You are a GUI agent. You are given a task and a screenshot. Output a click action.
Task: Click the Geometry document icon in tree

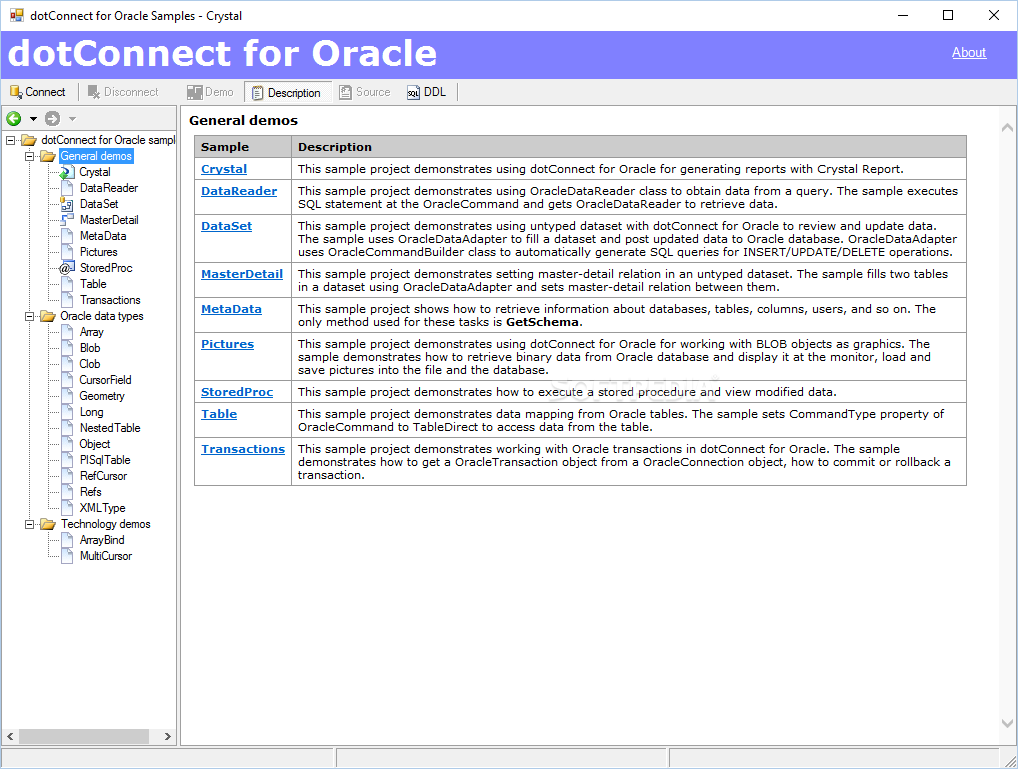67,396
